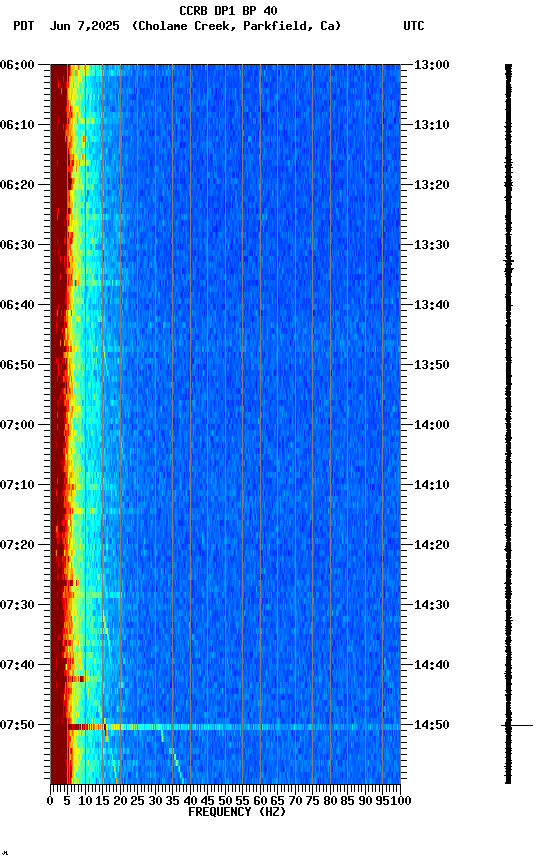Click the 75 Hz frequency axis label
Screen dimensions: 552x864
[x=312, y=801]
